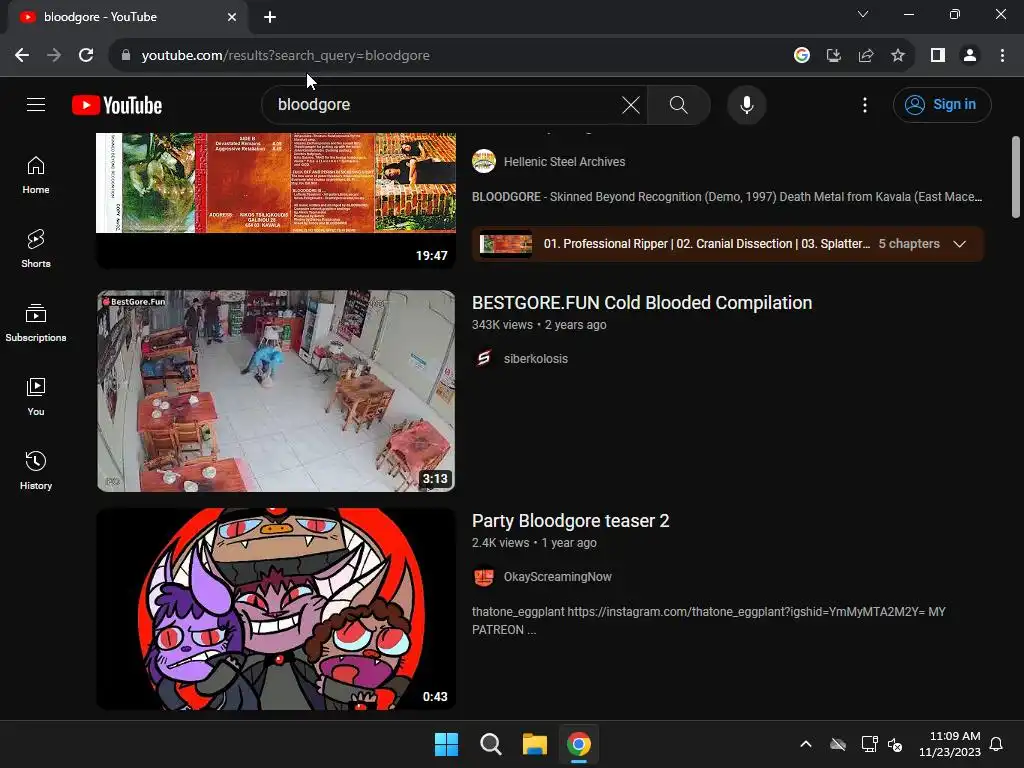Click the install app icon in address bar
Image resolution: width=1024 pixels, height=768 pixels.
coord(834,56)
